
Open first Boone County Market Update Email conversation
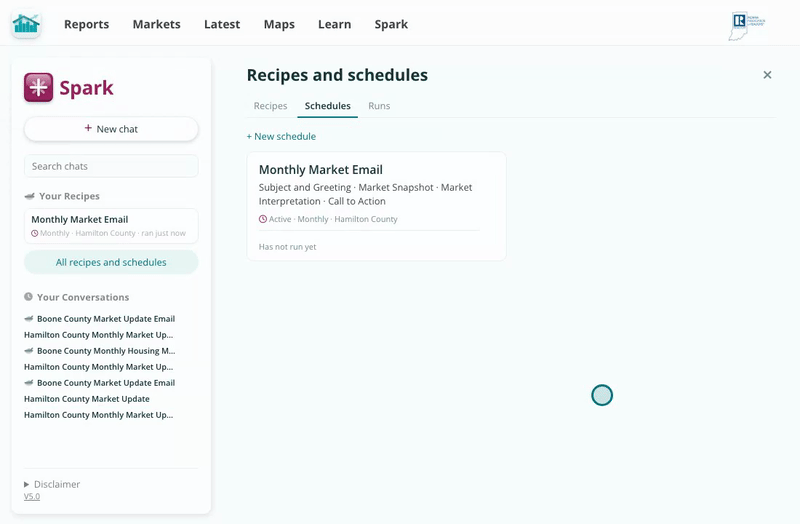[99, 319]
